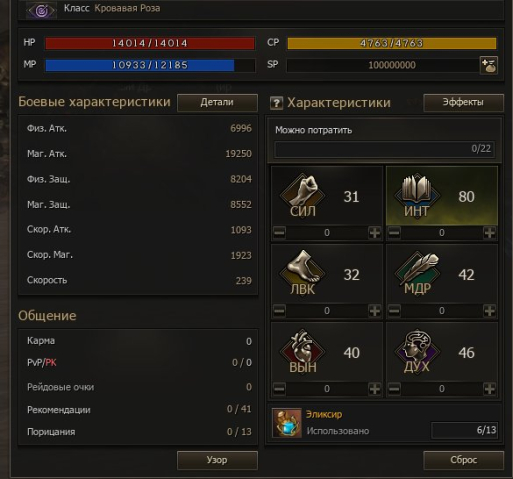This screenshot has width=513, height=479.
Task: Click the СИЛ fist stat icon
Action: click(x=302, y=194)
